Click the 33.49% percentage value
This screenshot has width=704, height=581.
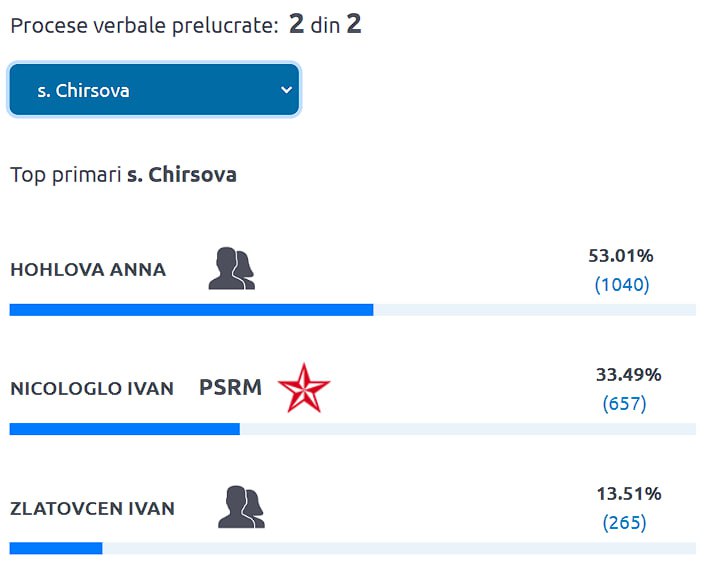point(629,374)
